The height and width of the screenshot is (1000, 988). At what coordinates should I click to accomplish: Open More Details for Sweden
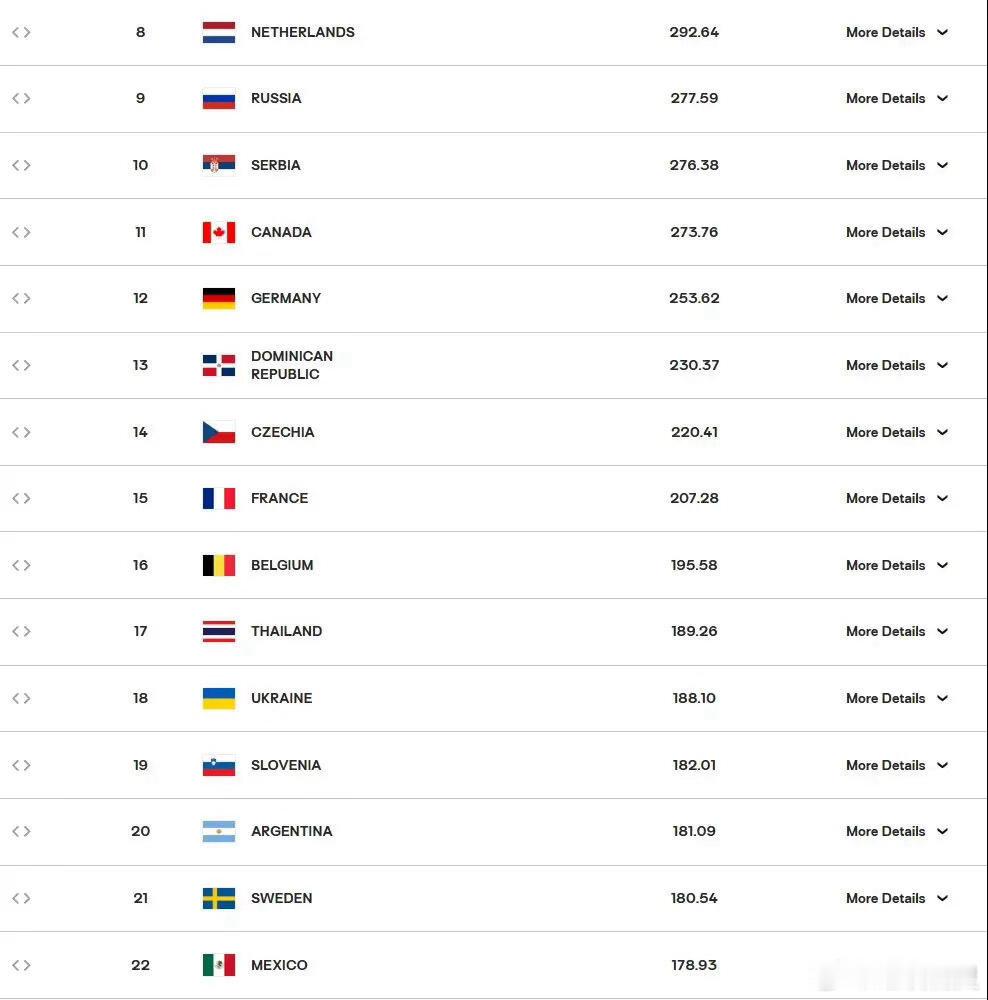coord(885,898)
